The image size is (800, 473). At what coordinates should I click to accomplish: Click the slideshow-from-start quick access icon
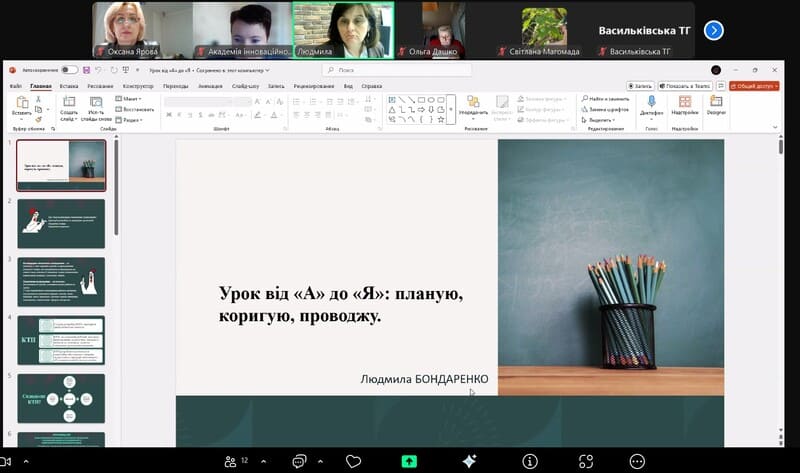click(126, 70)
